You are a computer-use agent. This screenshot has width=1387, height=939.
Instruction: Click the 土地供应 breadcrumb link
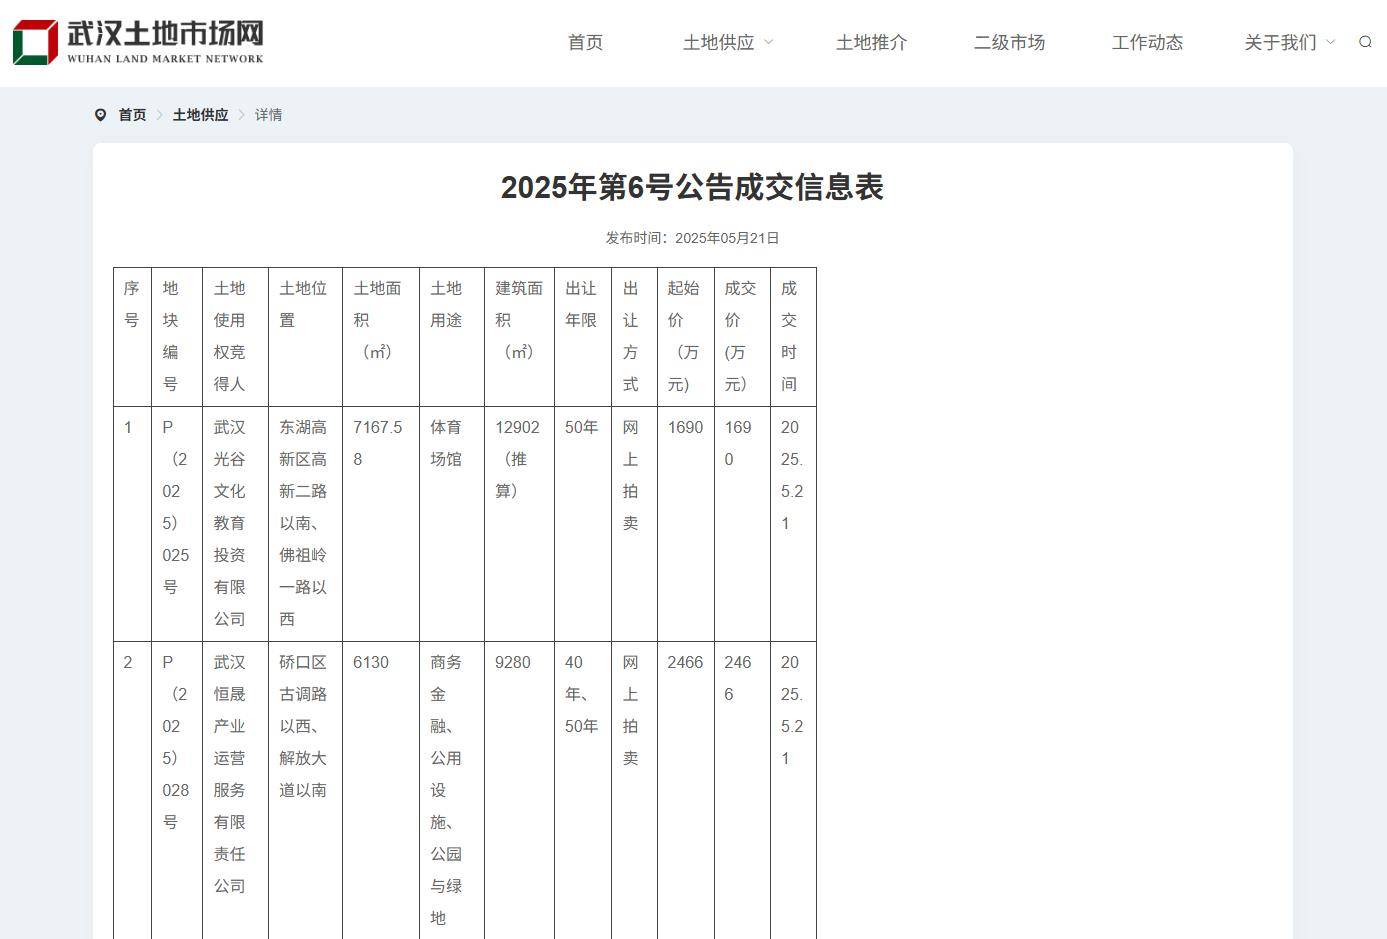pyautogui.click(x=200, y=115)
